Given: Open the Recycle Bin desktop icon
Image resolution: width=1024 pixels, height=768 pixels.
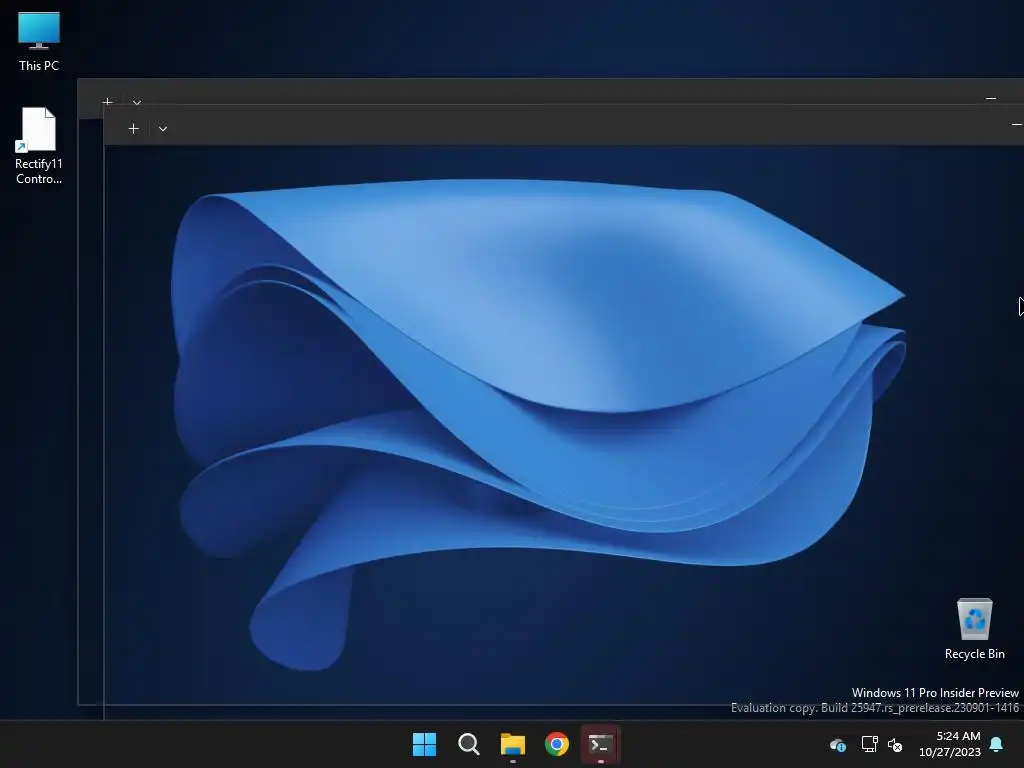Looking at the screenshot, I should click(974, 629).
